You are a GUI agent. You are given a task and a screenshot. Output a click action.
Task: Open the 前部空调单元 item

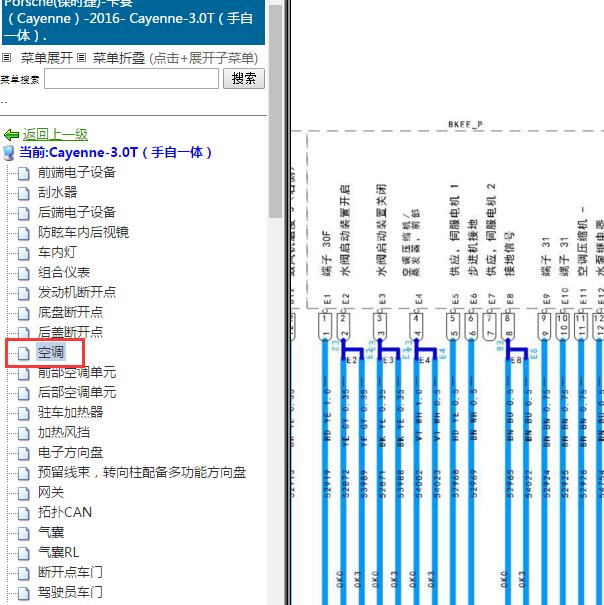77,372
